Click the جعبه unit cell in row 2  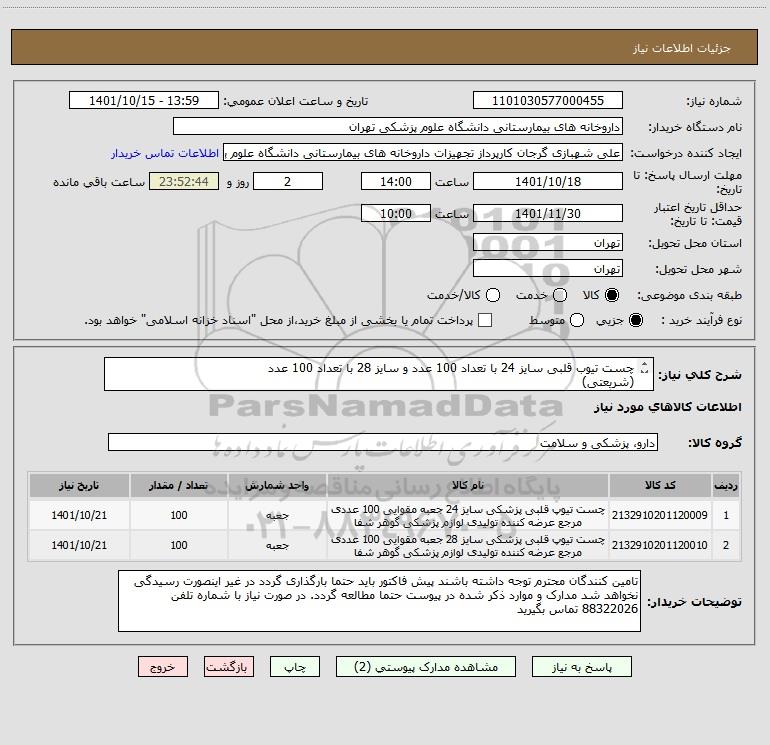click(277, 546)
